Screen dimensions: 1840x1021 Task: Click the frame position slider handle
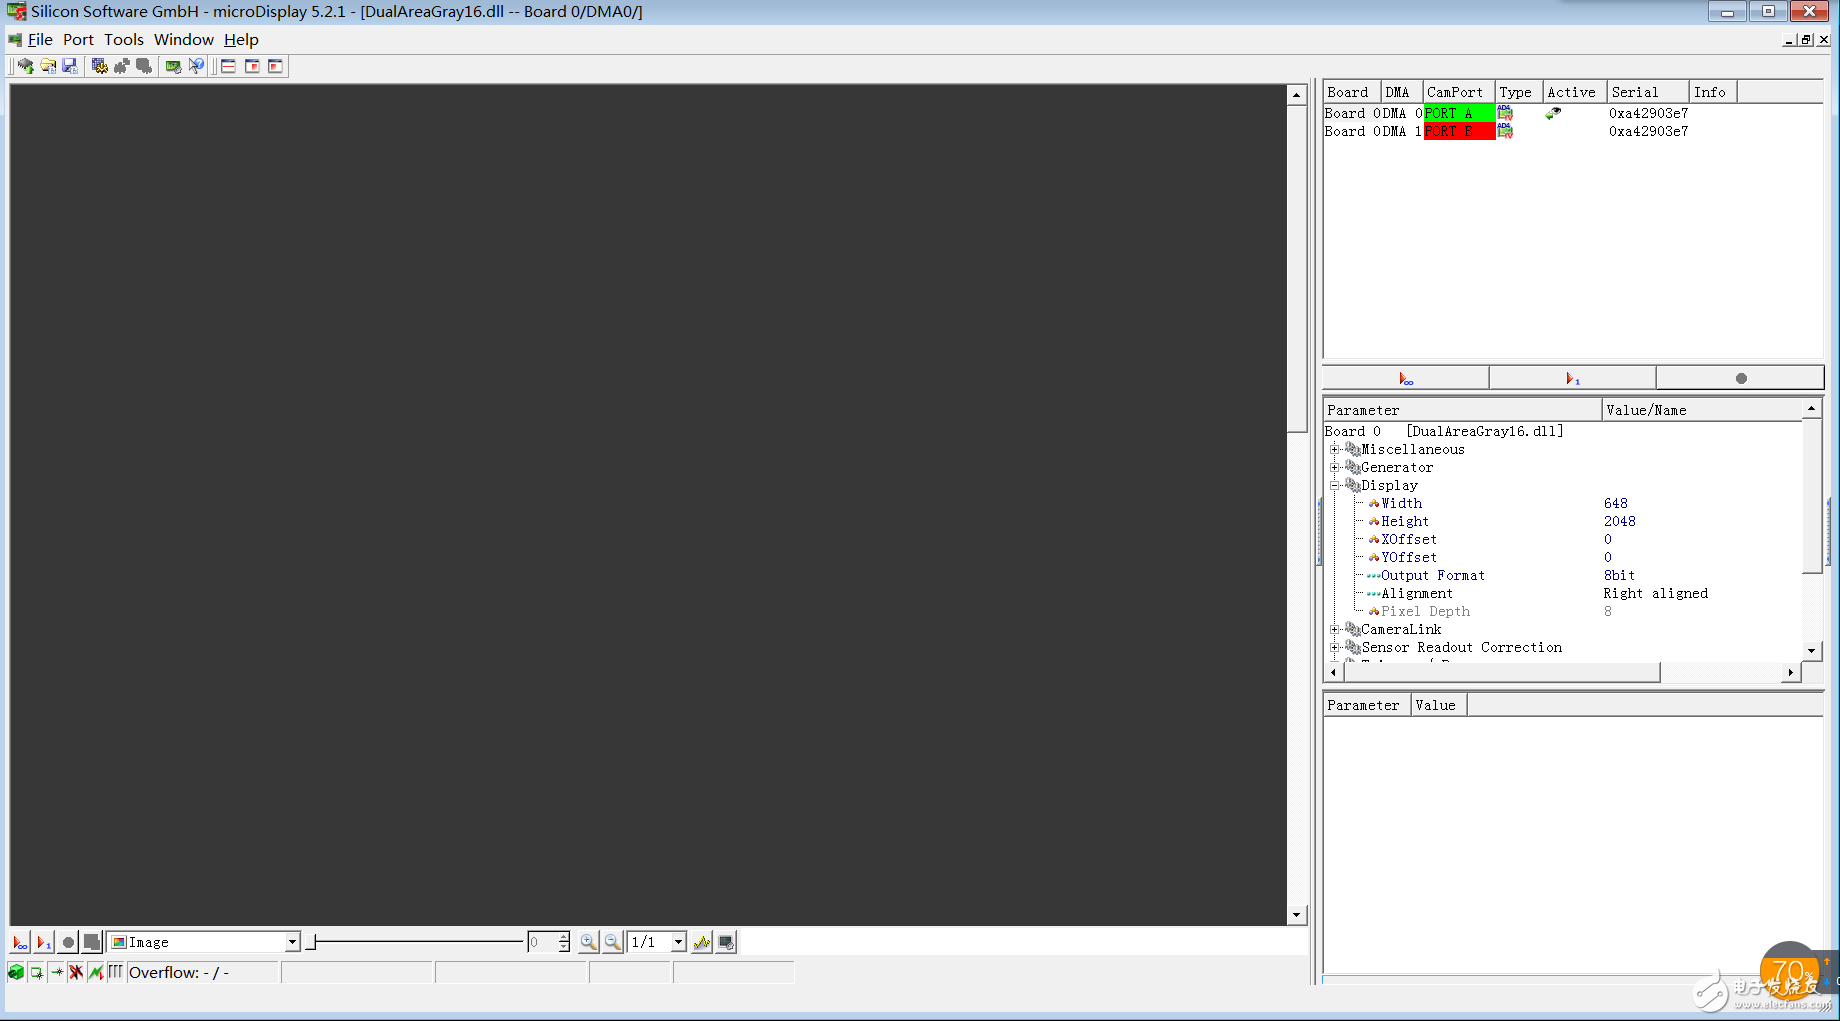click(x=311, y=942)
